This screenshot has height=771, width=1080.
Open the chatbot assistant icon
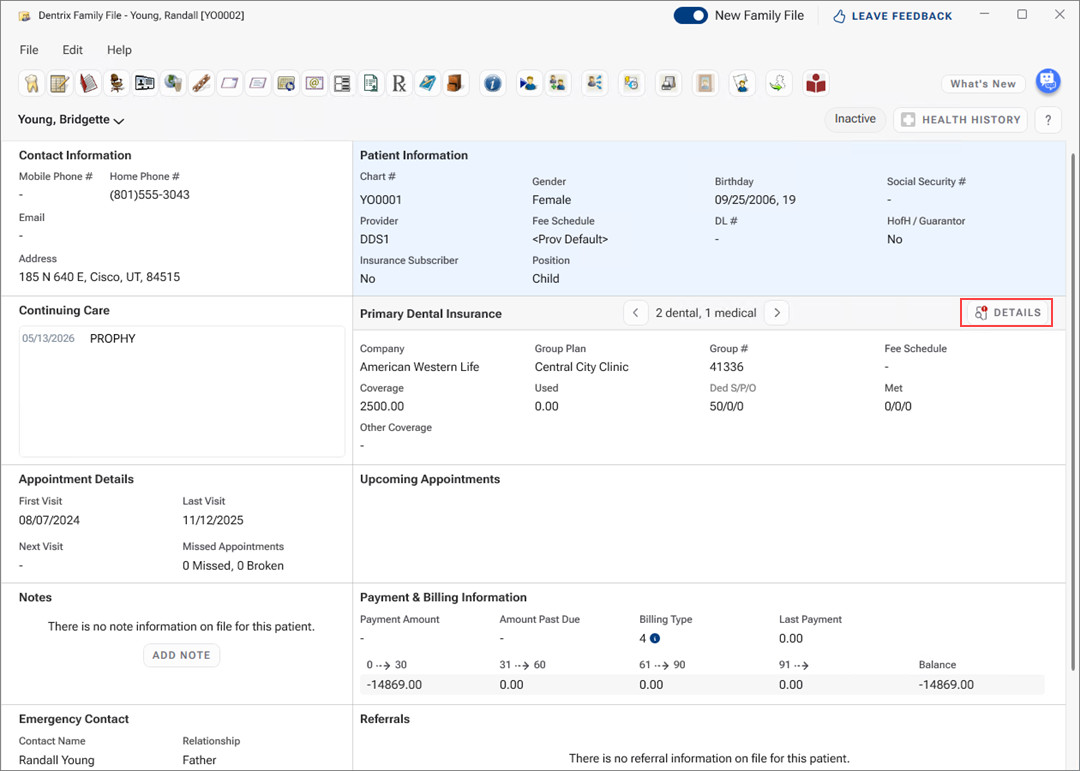[x=1047, y=82]
